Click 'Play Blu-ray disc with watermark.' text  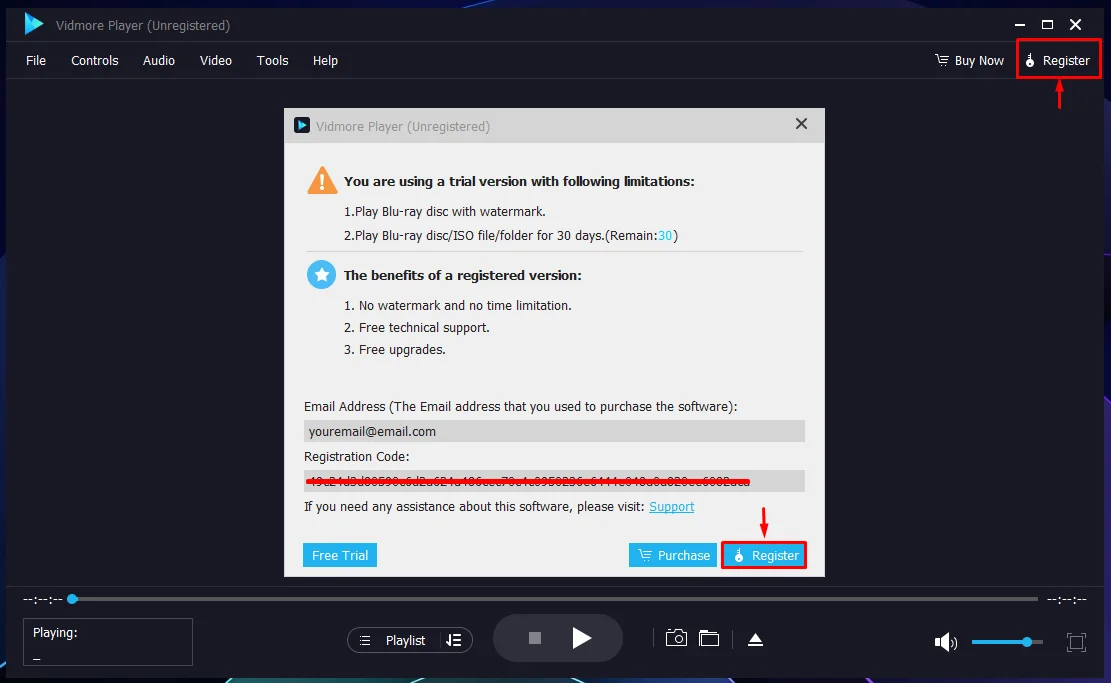click(450, 211)
